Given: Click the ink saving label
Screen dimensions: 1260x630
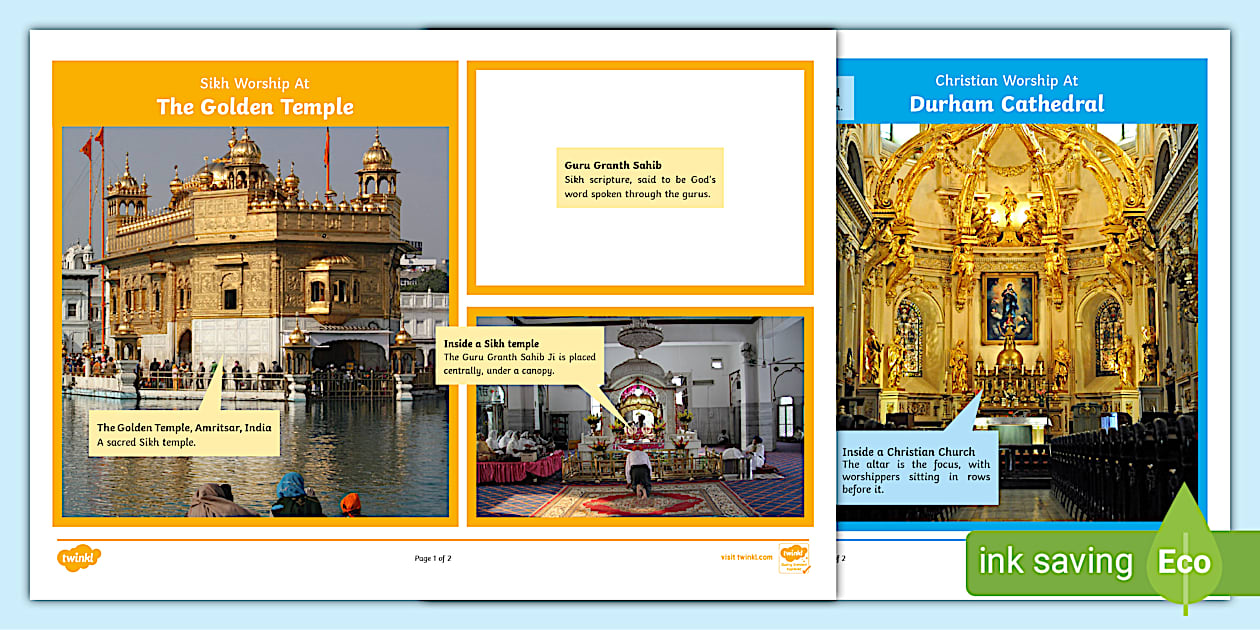Looking at the screenshot, I should (1054, 562).
